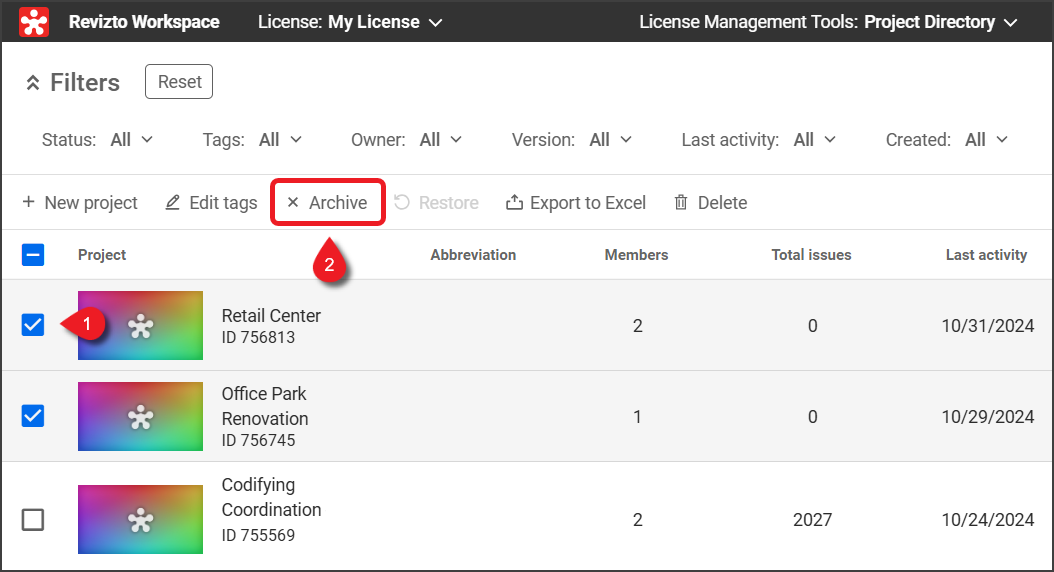Click New project plus icon
1054x572 pixels.
click(x=28, y=203)
